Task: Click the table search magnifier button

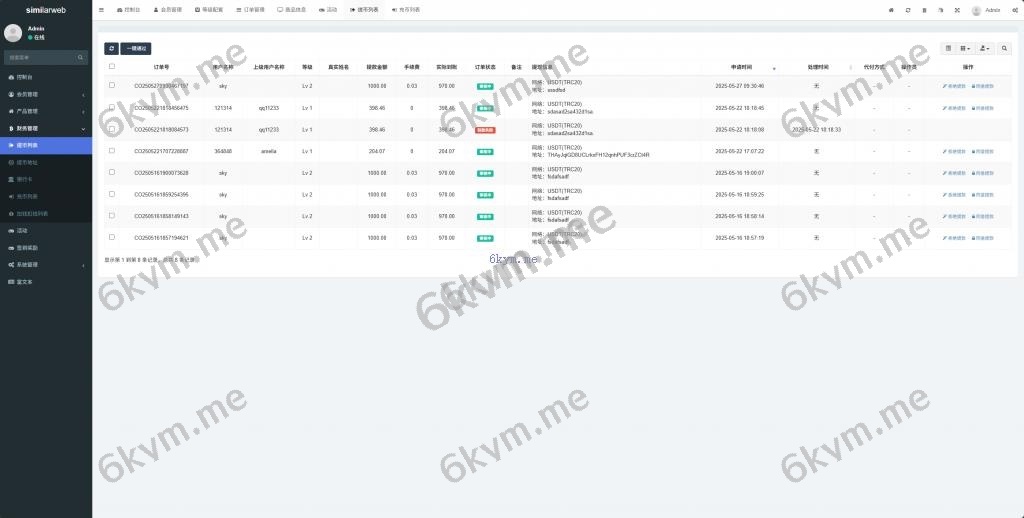Action: click(1005, 48)
